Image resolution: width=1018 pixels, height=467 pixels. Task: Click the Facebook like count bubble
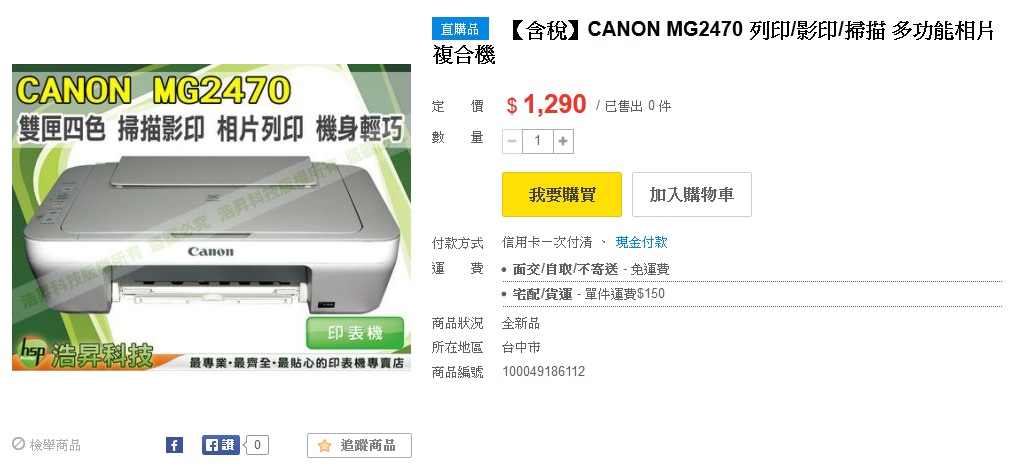(257, 445)
